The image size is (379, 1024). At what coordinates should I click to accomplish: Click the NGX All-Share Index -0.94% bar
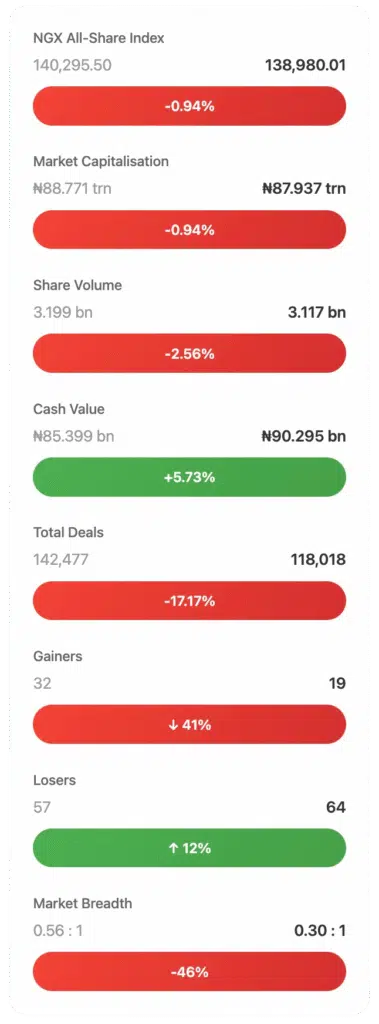point(190,106)
